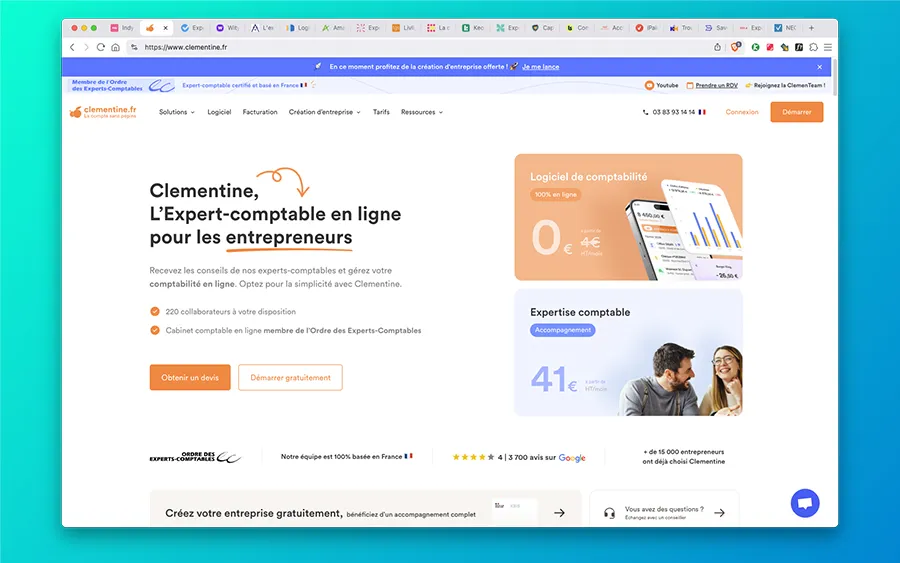Viewport: 900px width, 563px height.
Task: Open the Tarifs menu item
Action: 381,112
